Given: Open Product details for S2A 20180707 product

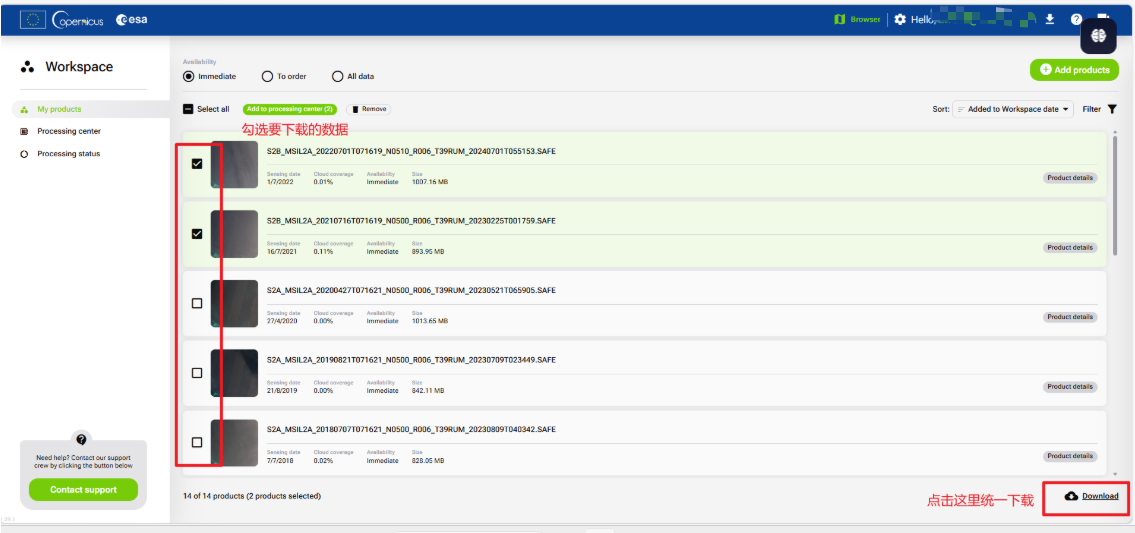Looking at the screenshot, I should pos(1070,456).
